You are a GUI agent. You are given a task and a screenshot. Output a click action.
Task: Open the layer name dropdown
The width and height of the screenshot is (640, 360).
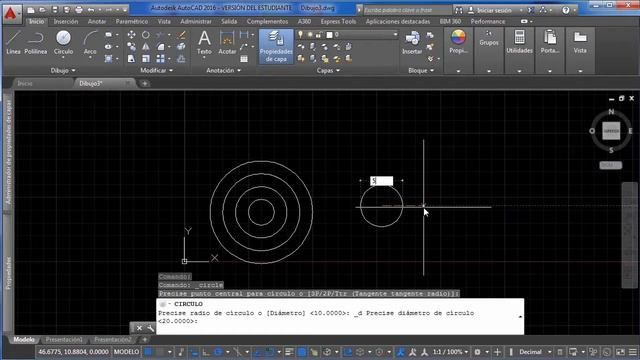[x=395, y=35]
